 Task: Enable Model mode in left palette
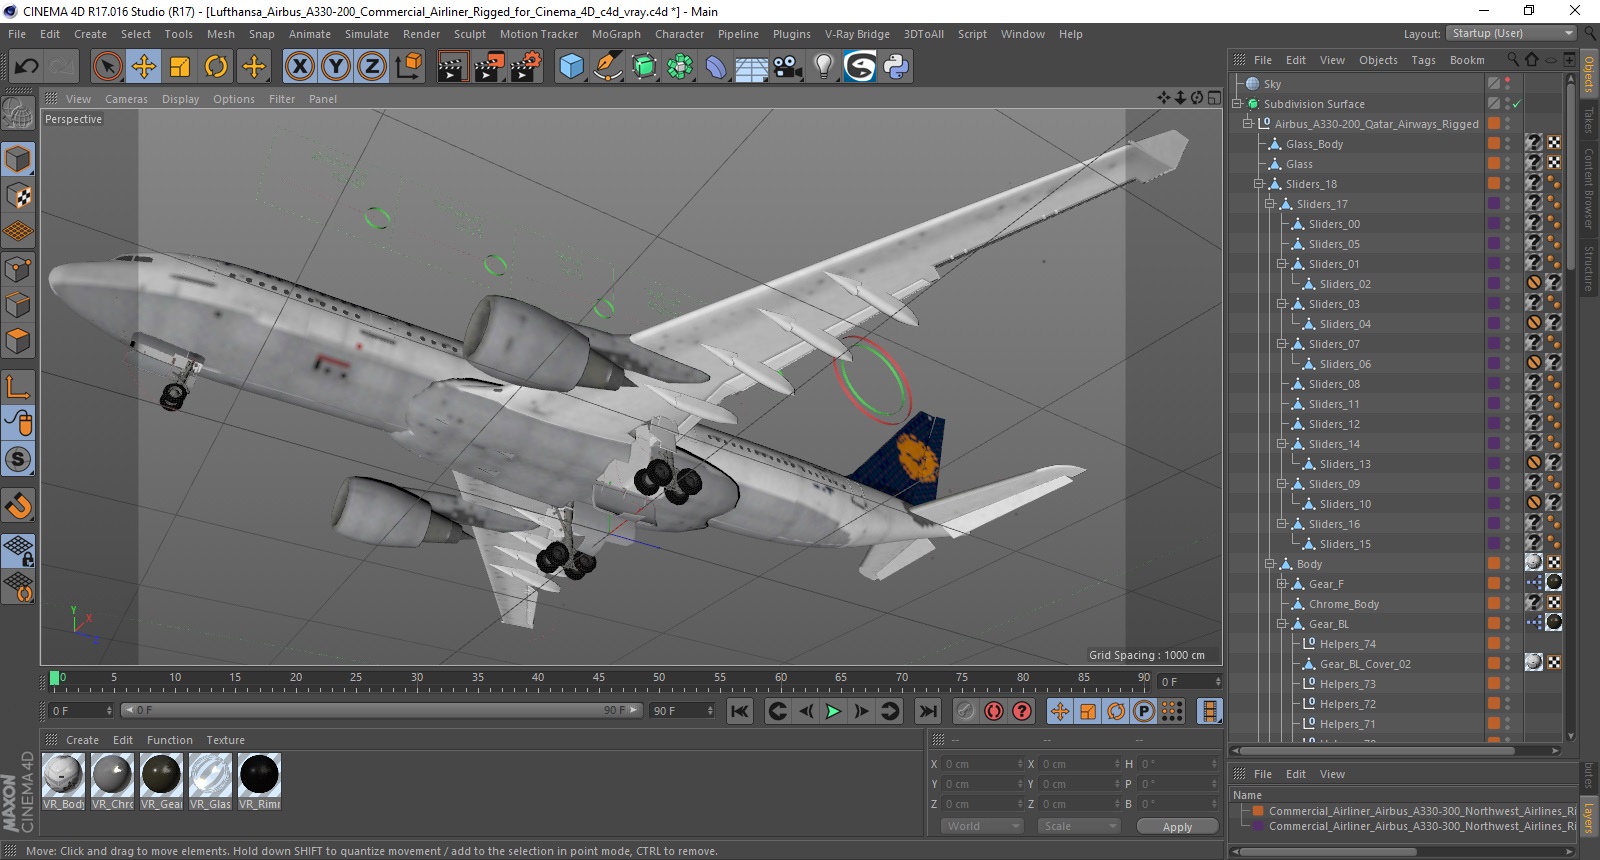click(18, 160)
